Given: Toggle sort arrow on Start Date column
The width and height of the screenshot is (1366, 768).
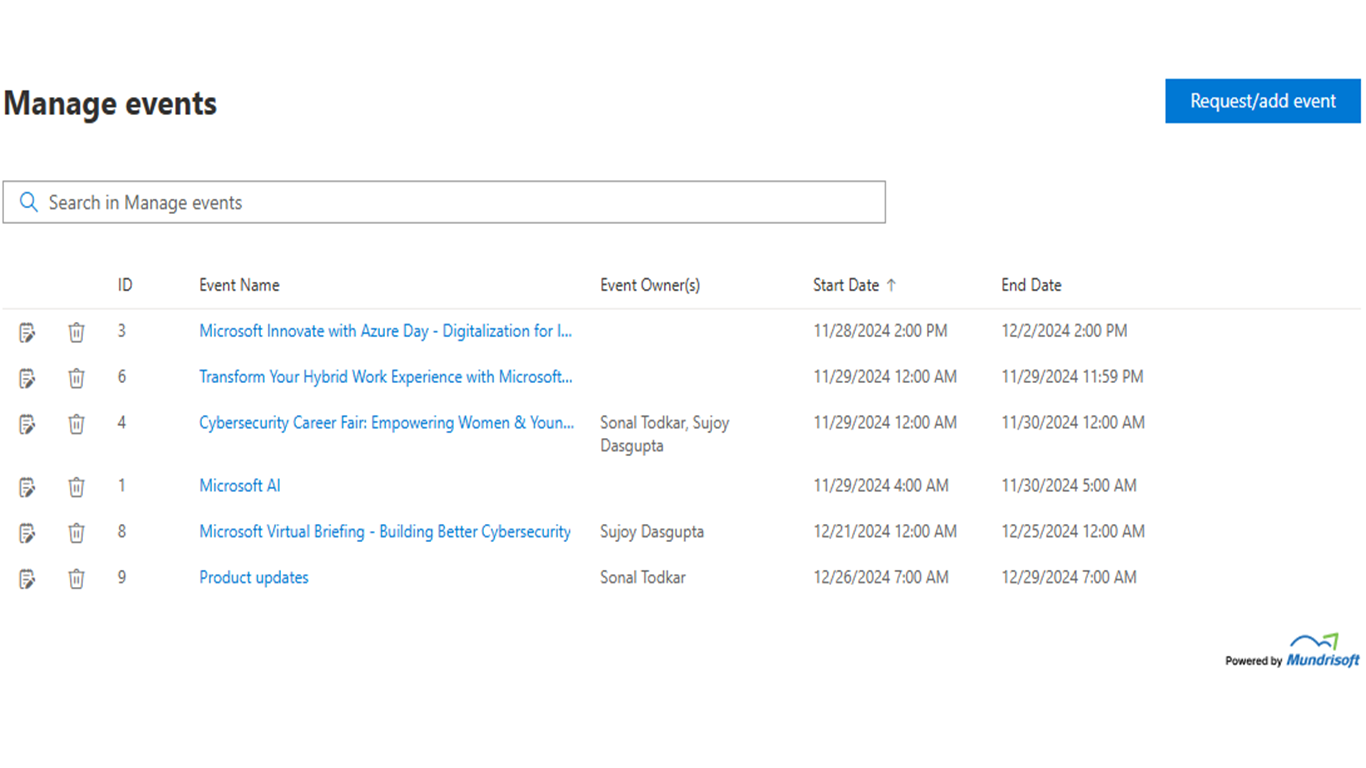Looking at the screenshot, I should (891, 285).
